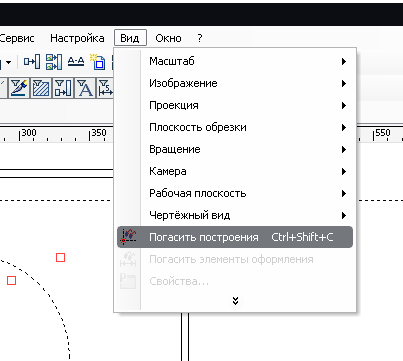Click the icon beside Погасить построения
Screen dimensions: 403x361
129,237
